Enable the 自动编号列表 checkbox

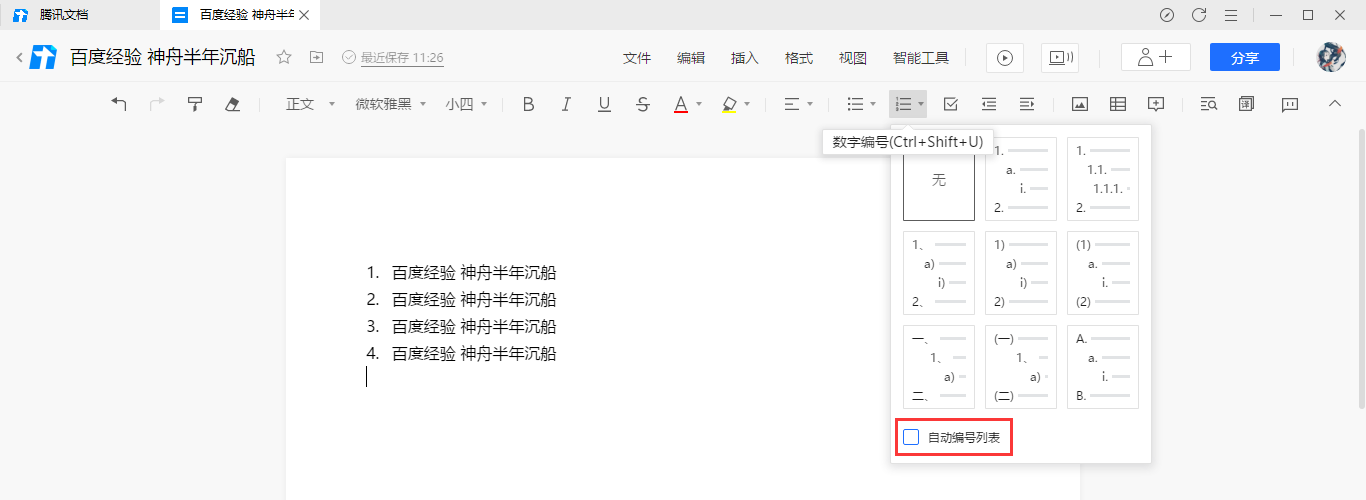[911, 437]
